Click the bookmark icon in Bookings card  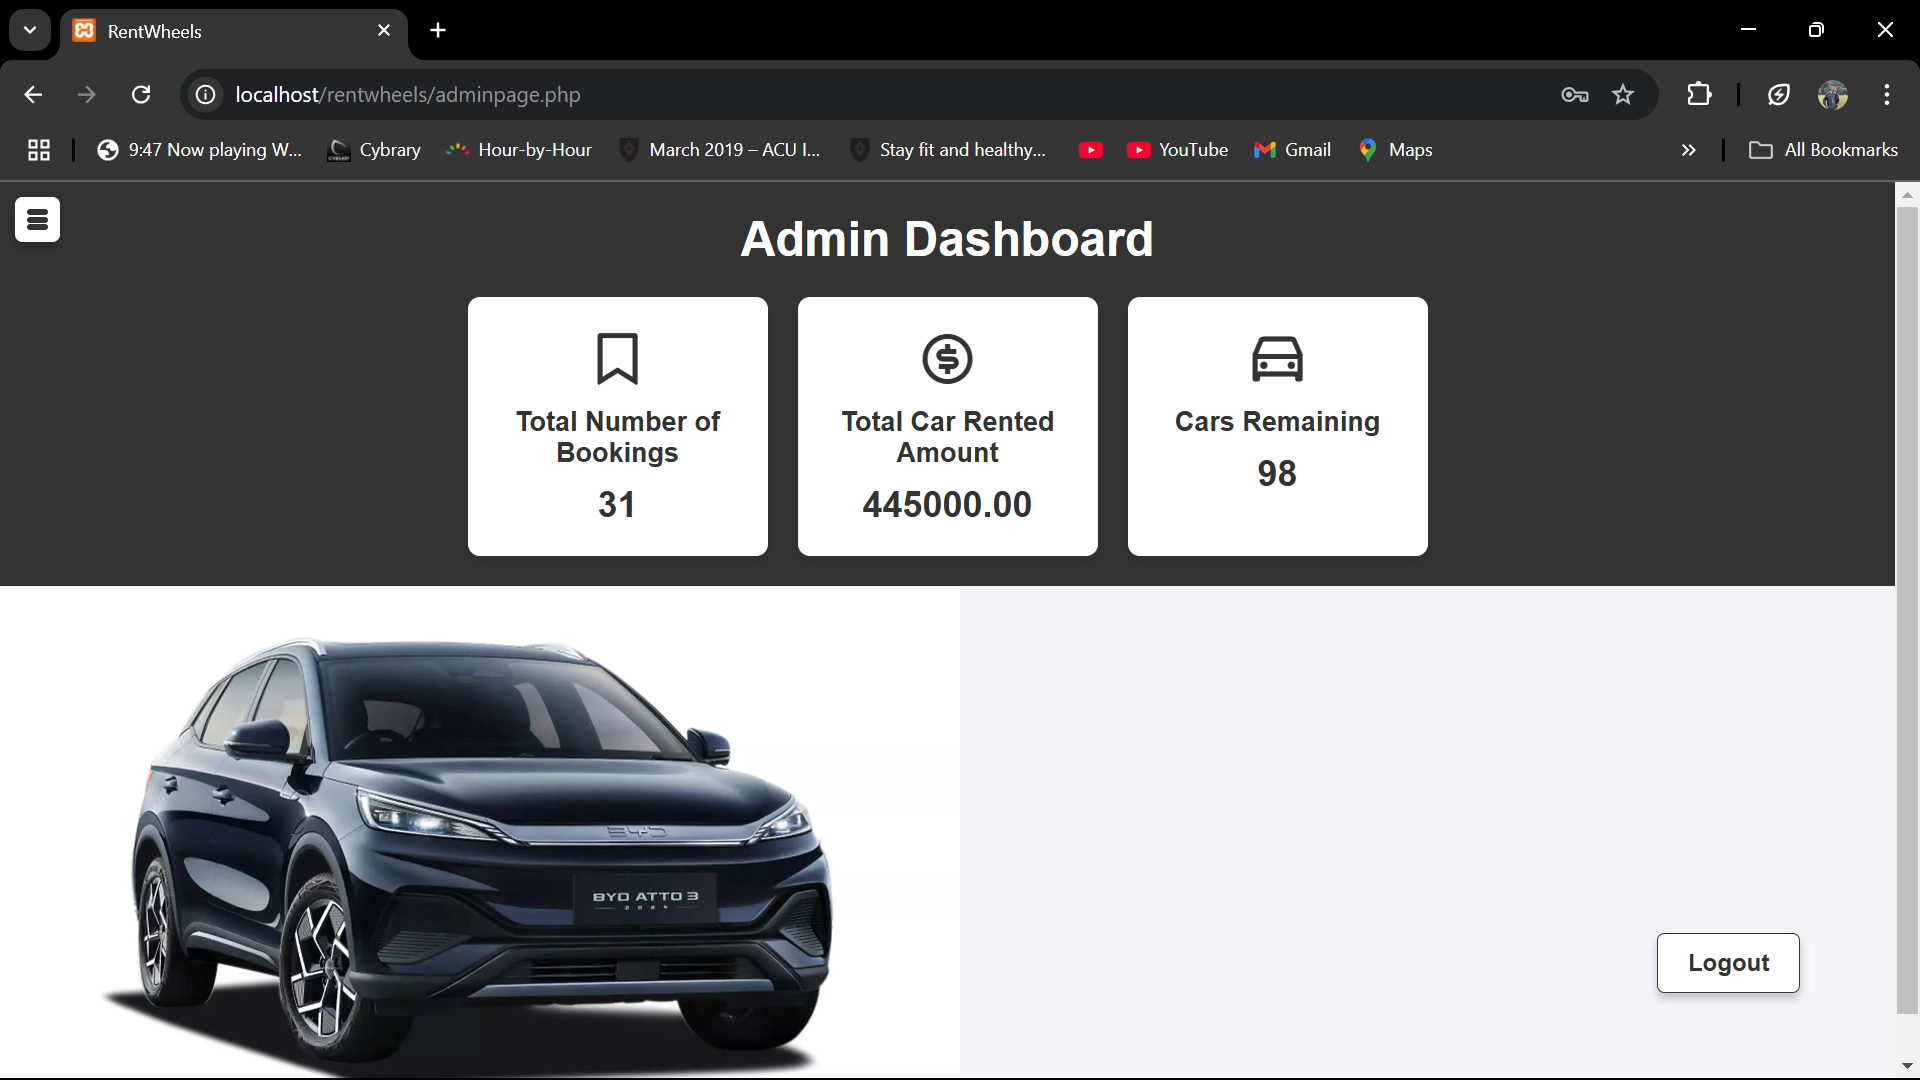click(617, 359)
